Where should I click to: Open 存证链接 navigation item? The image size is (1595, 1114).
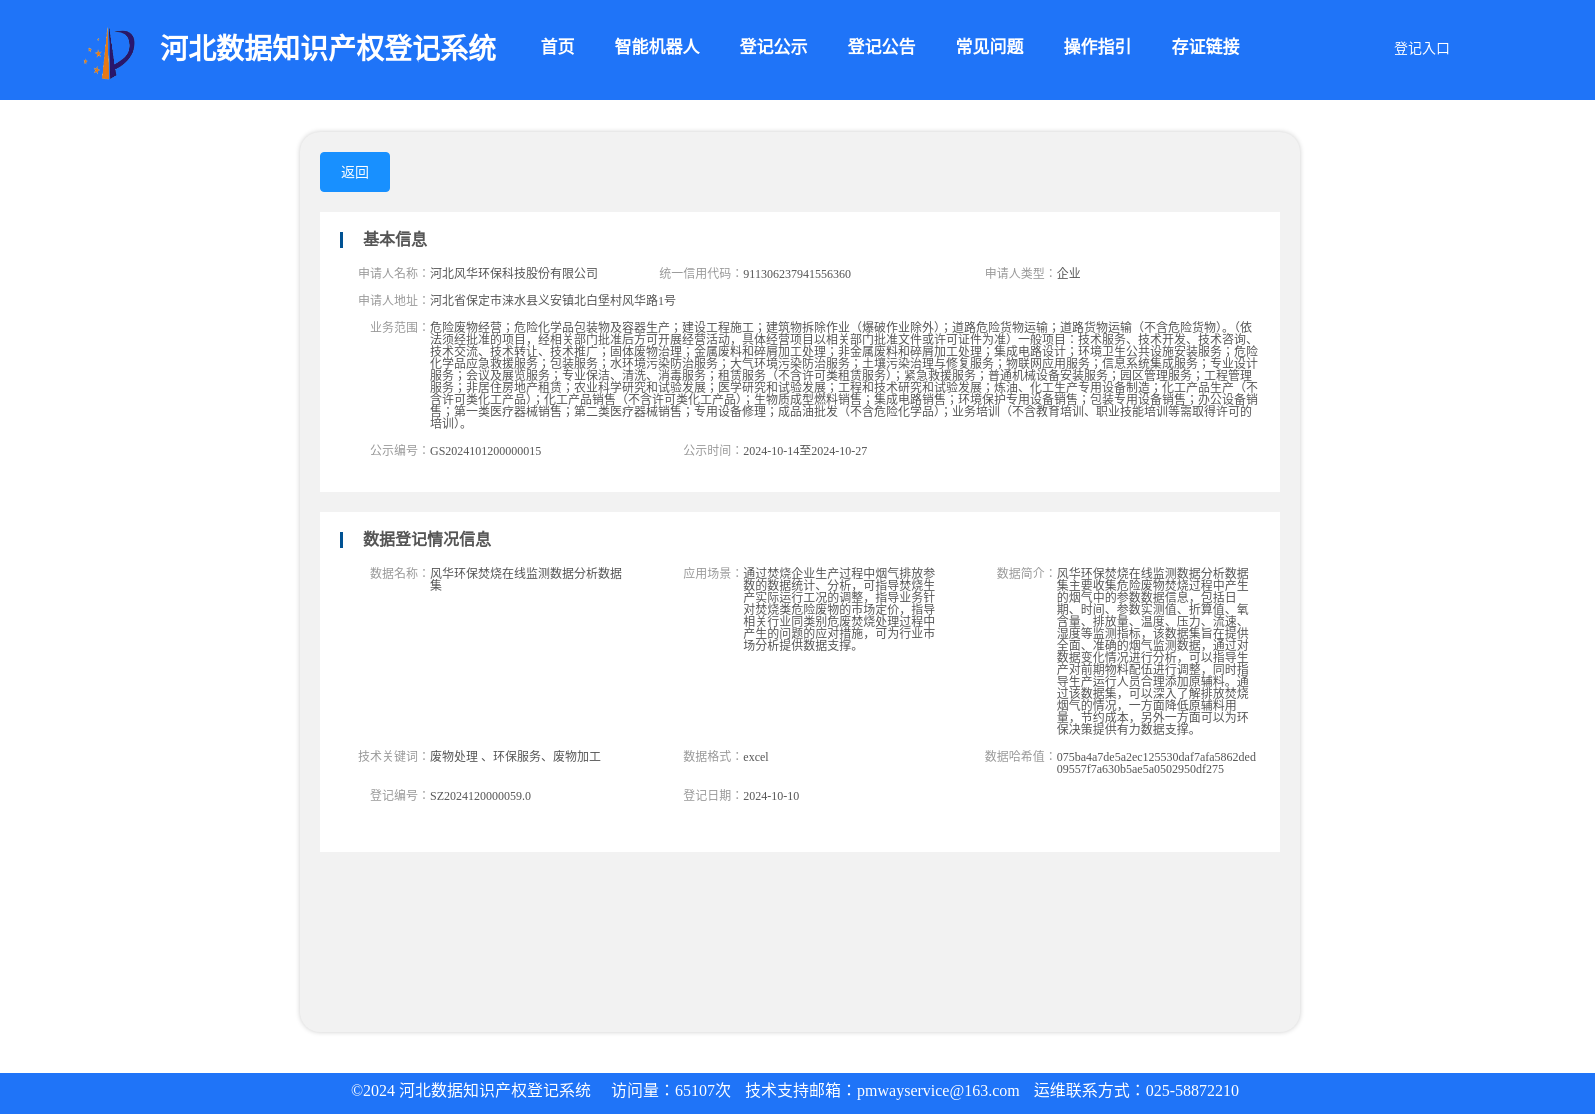point(1205,47)
